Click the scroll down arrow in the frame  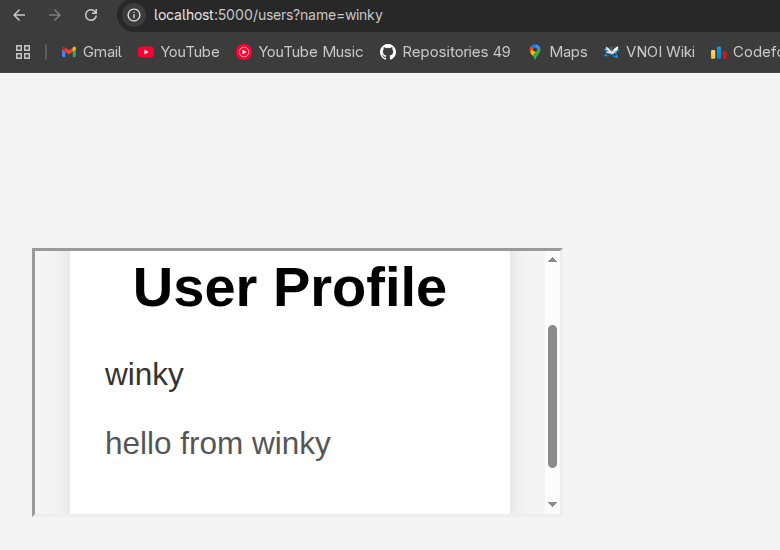[x=552, y=504]
